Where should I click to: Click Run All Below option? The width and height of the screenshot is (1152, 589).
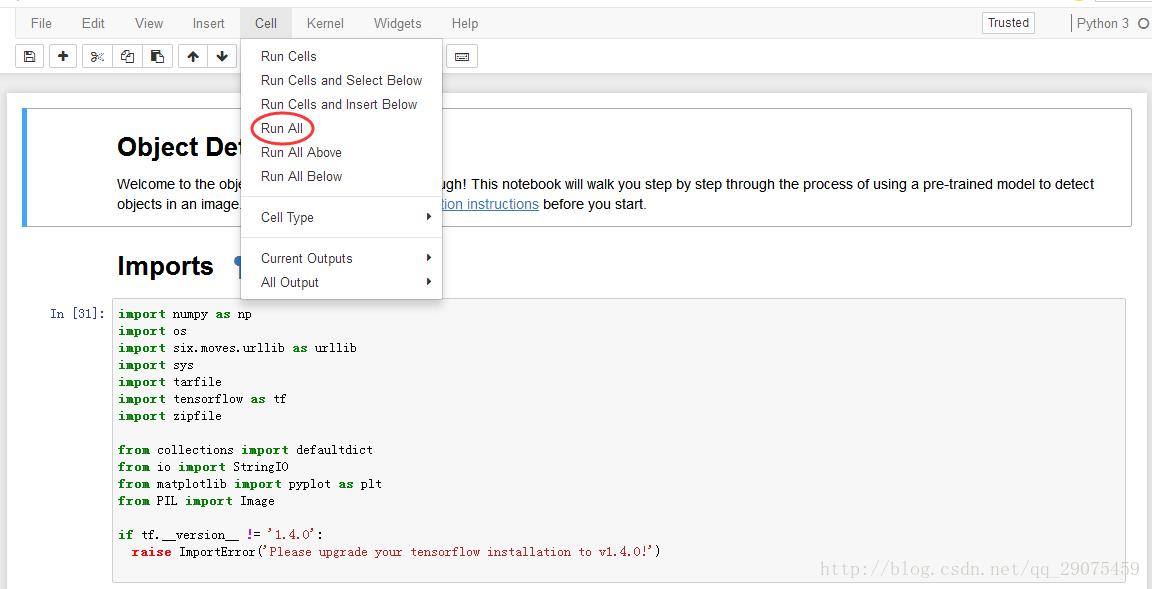301,176
